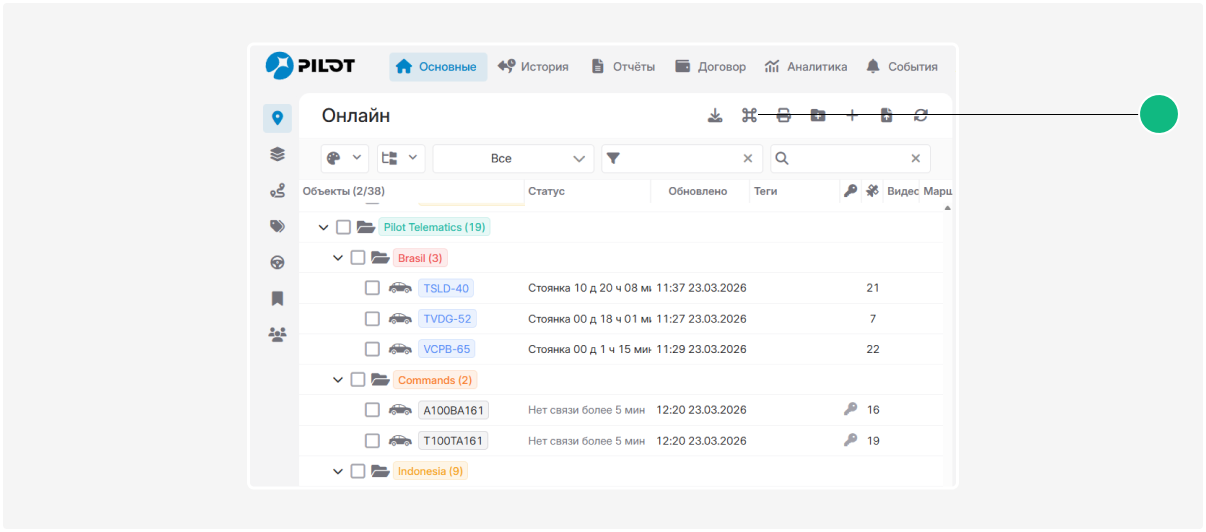This screenshot has width=1206, height=532.
Task: Open the Аналитика tab
Action: point(806,67)
